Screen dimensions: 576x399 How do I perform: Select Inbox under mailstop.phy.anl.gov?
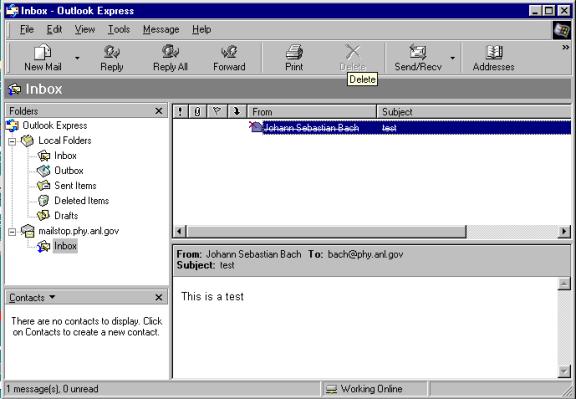tap(65, 246)
